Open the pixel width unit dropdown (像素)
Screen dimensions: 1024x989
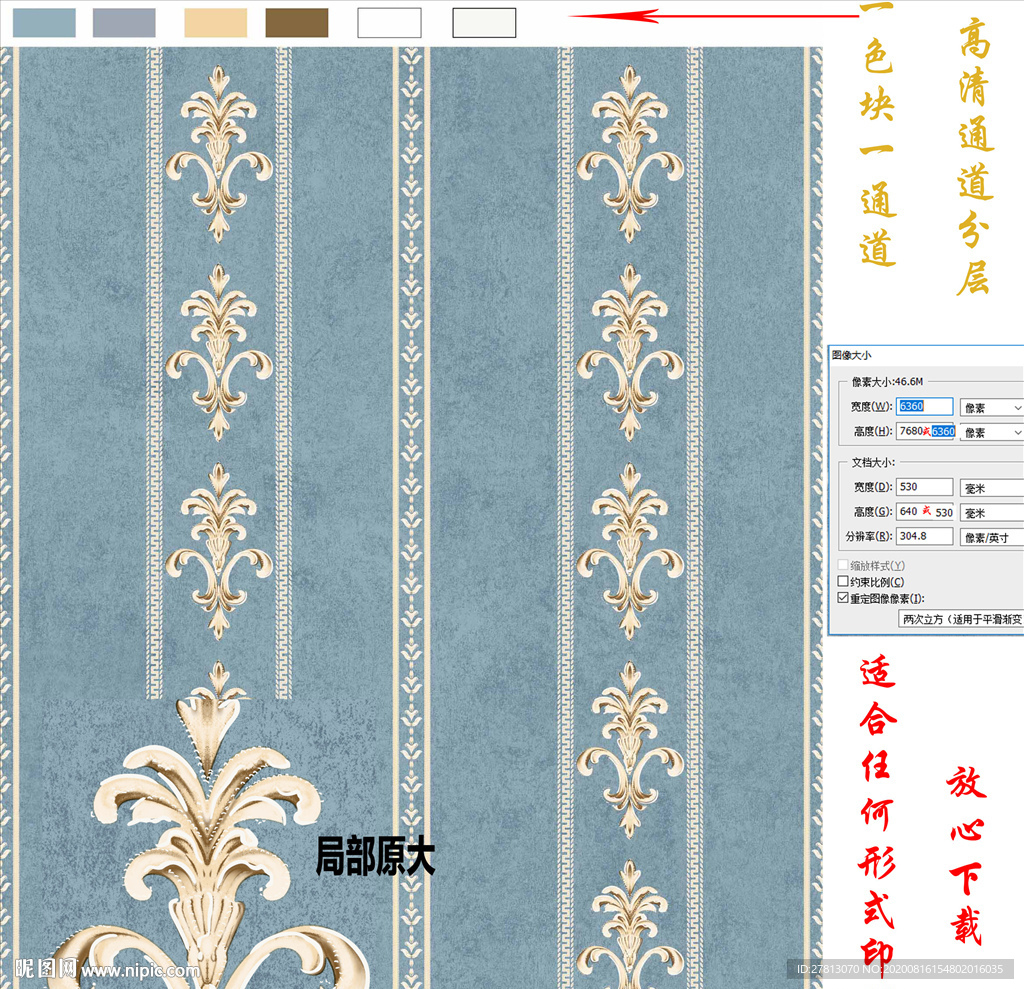pyautogui.click(x=991, y=408)
